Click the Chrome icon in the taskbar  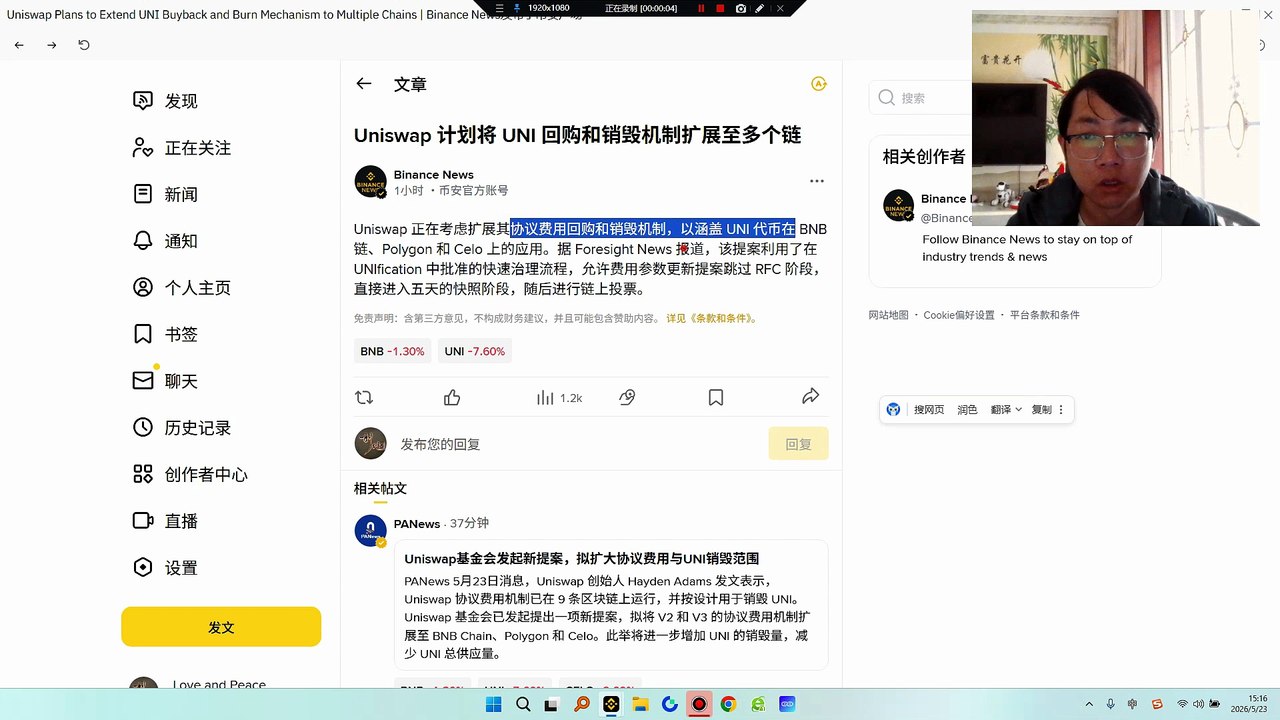click(x=728, y=705)
